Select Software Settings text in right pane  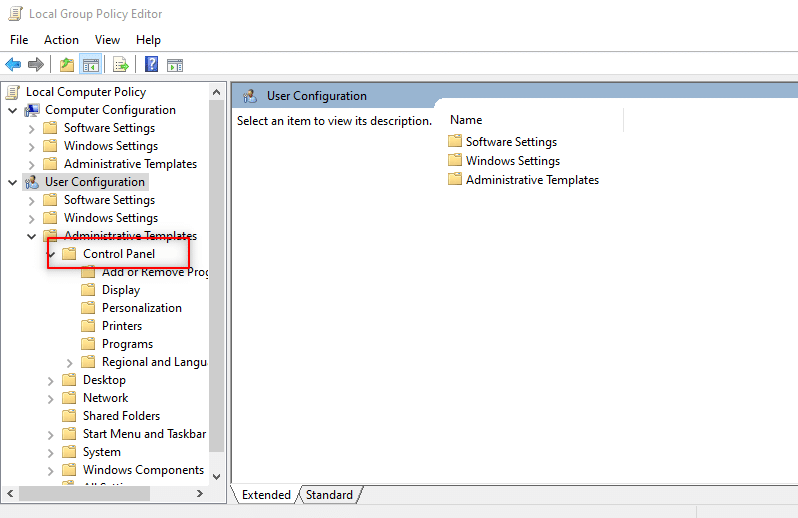(511, 141)
